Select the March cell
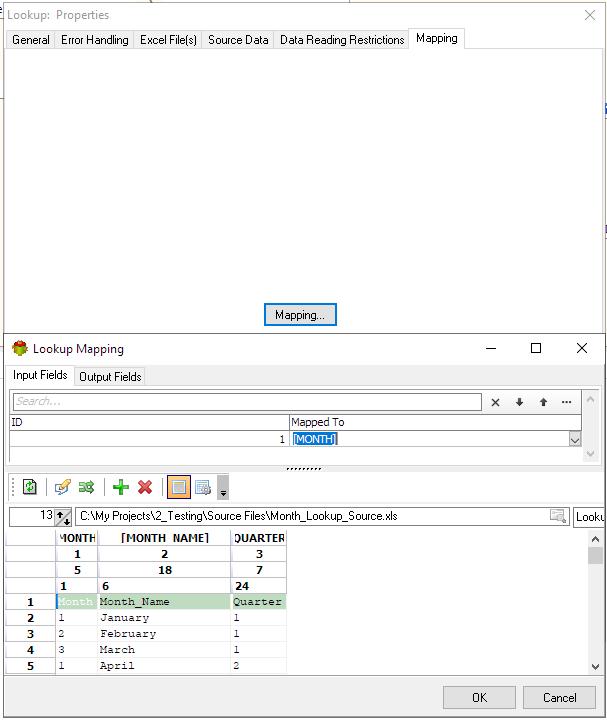Viewport: 607px width, 720px height. (164, 650)
